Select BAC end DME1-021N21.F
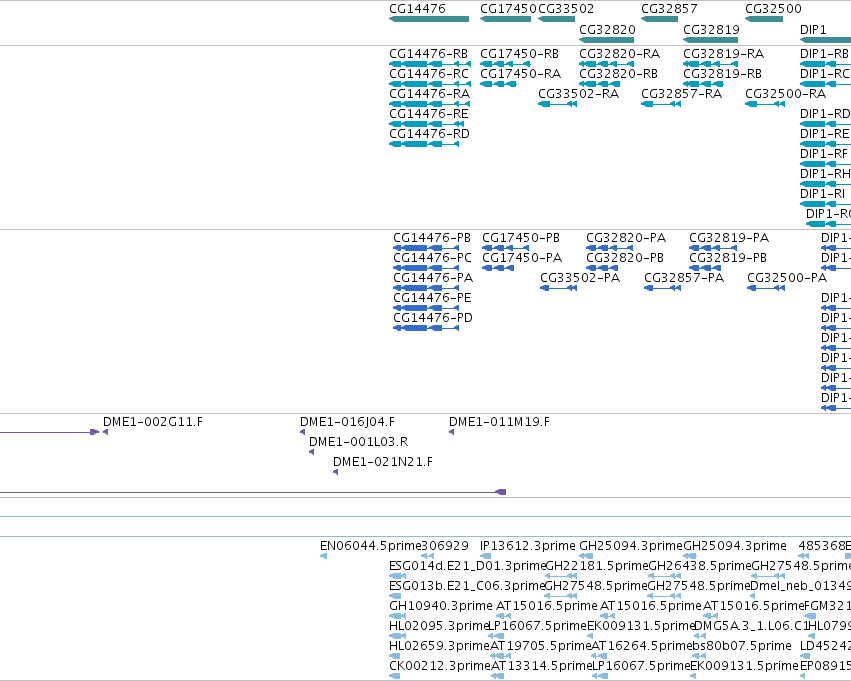Image resolution: width=851 pixels, height=681 pixels. pyautogui.click(x=335, y=472)
